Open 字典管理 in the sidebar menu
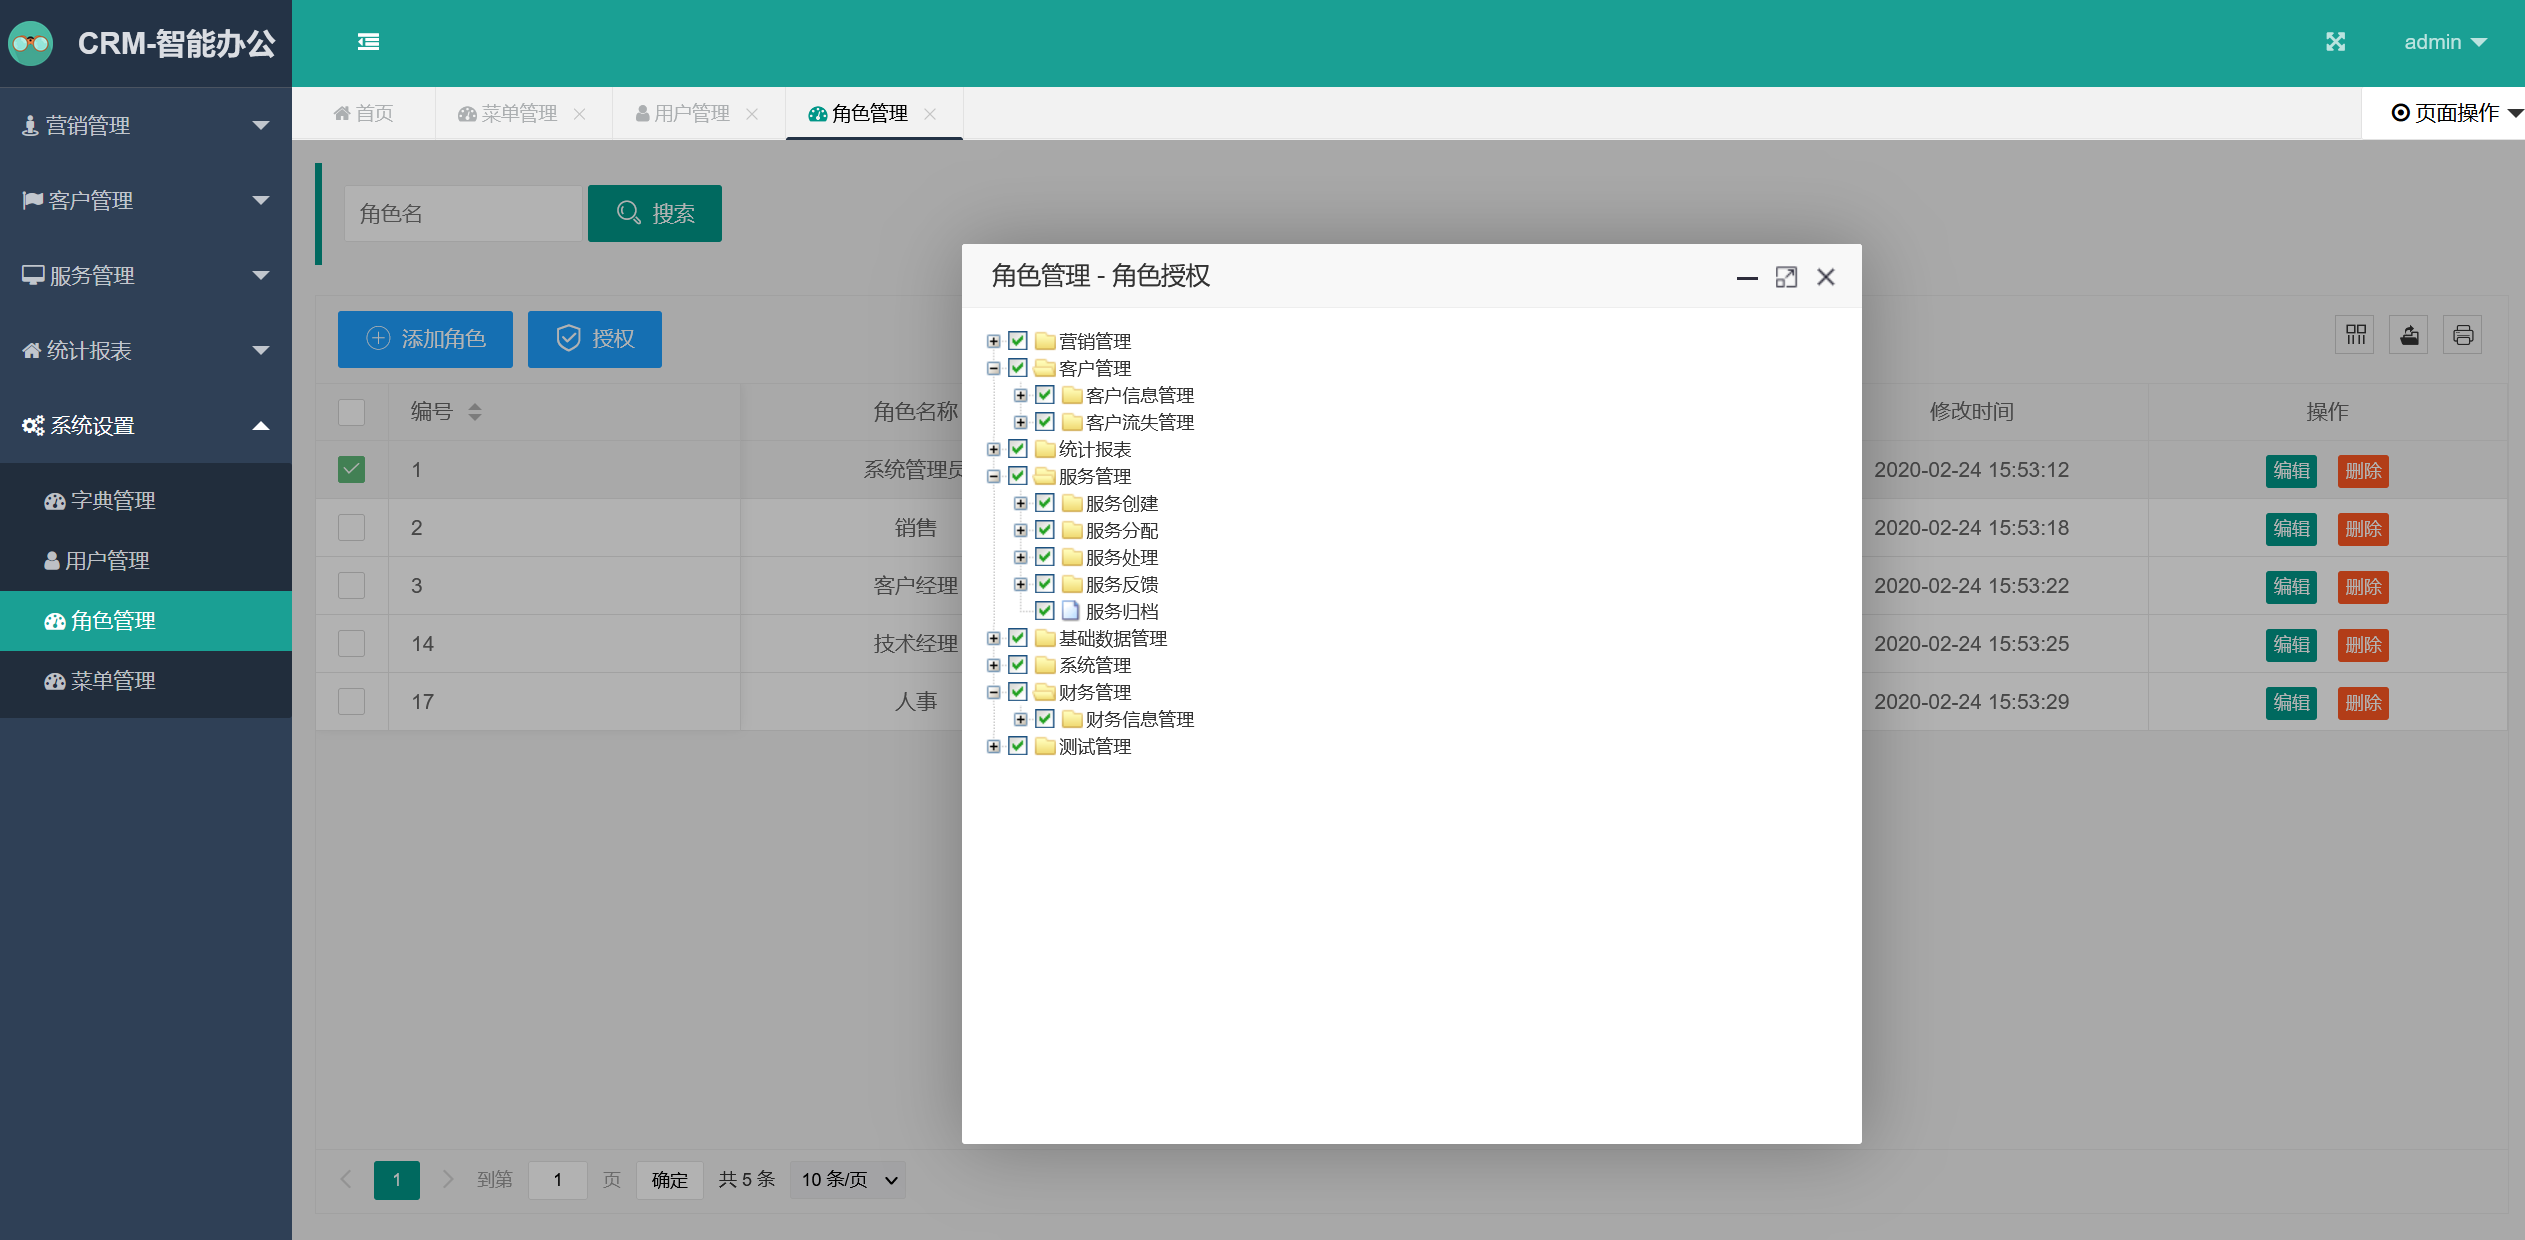 113,501
